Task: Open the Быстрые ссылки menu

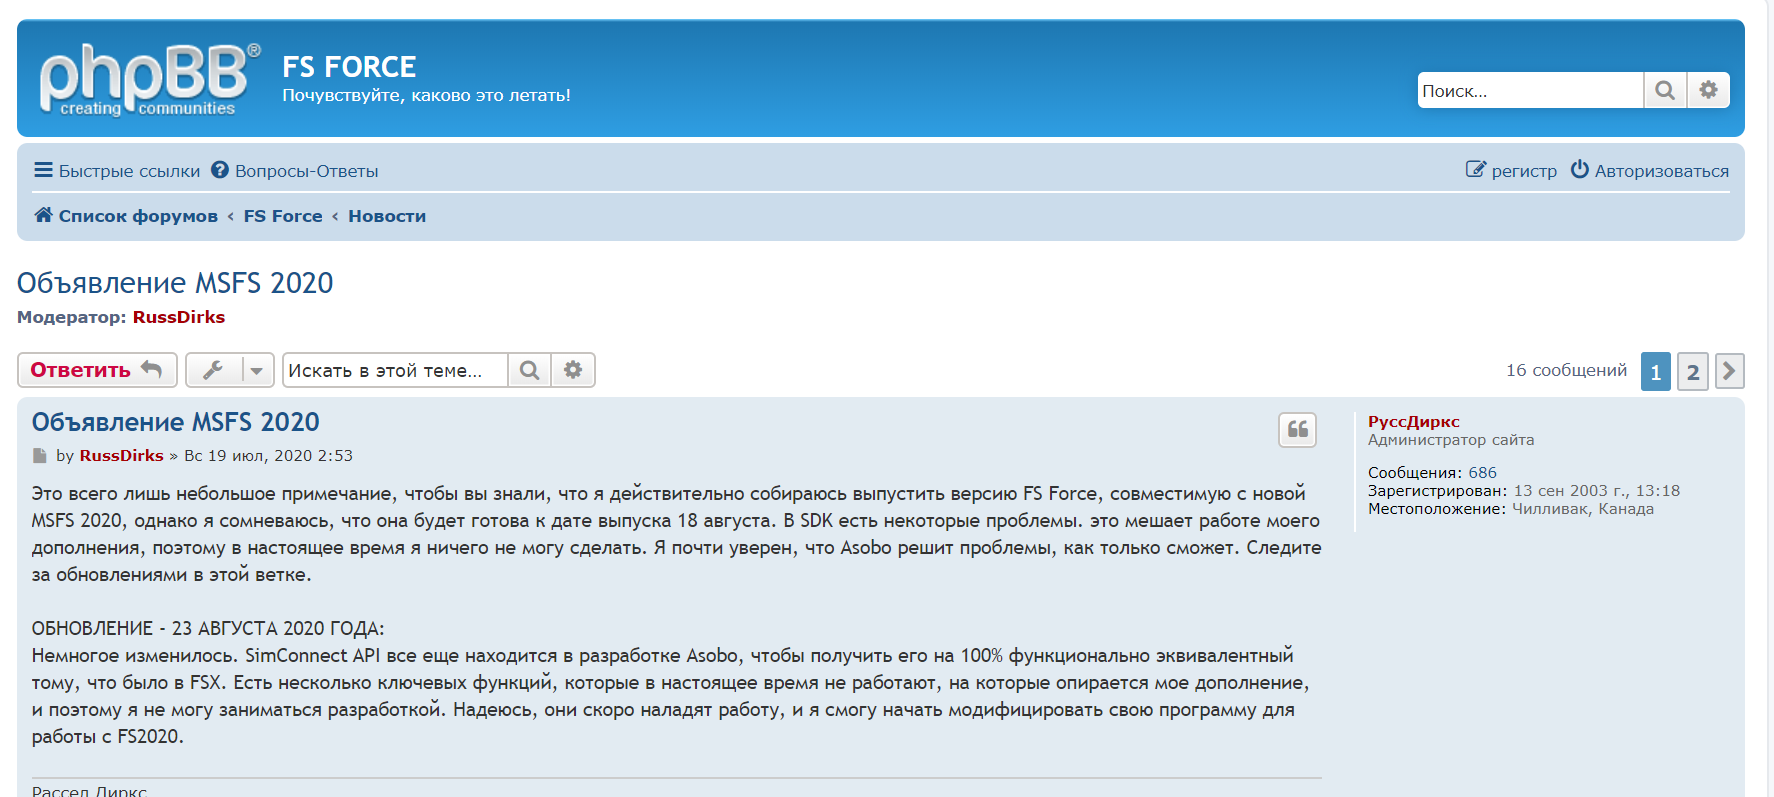Action: click(117, 171)
